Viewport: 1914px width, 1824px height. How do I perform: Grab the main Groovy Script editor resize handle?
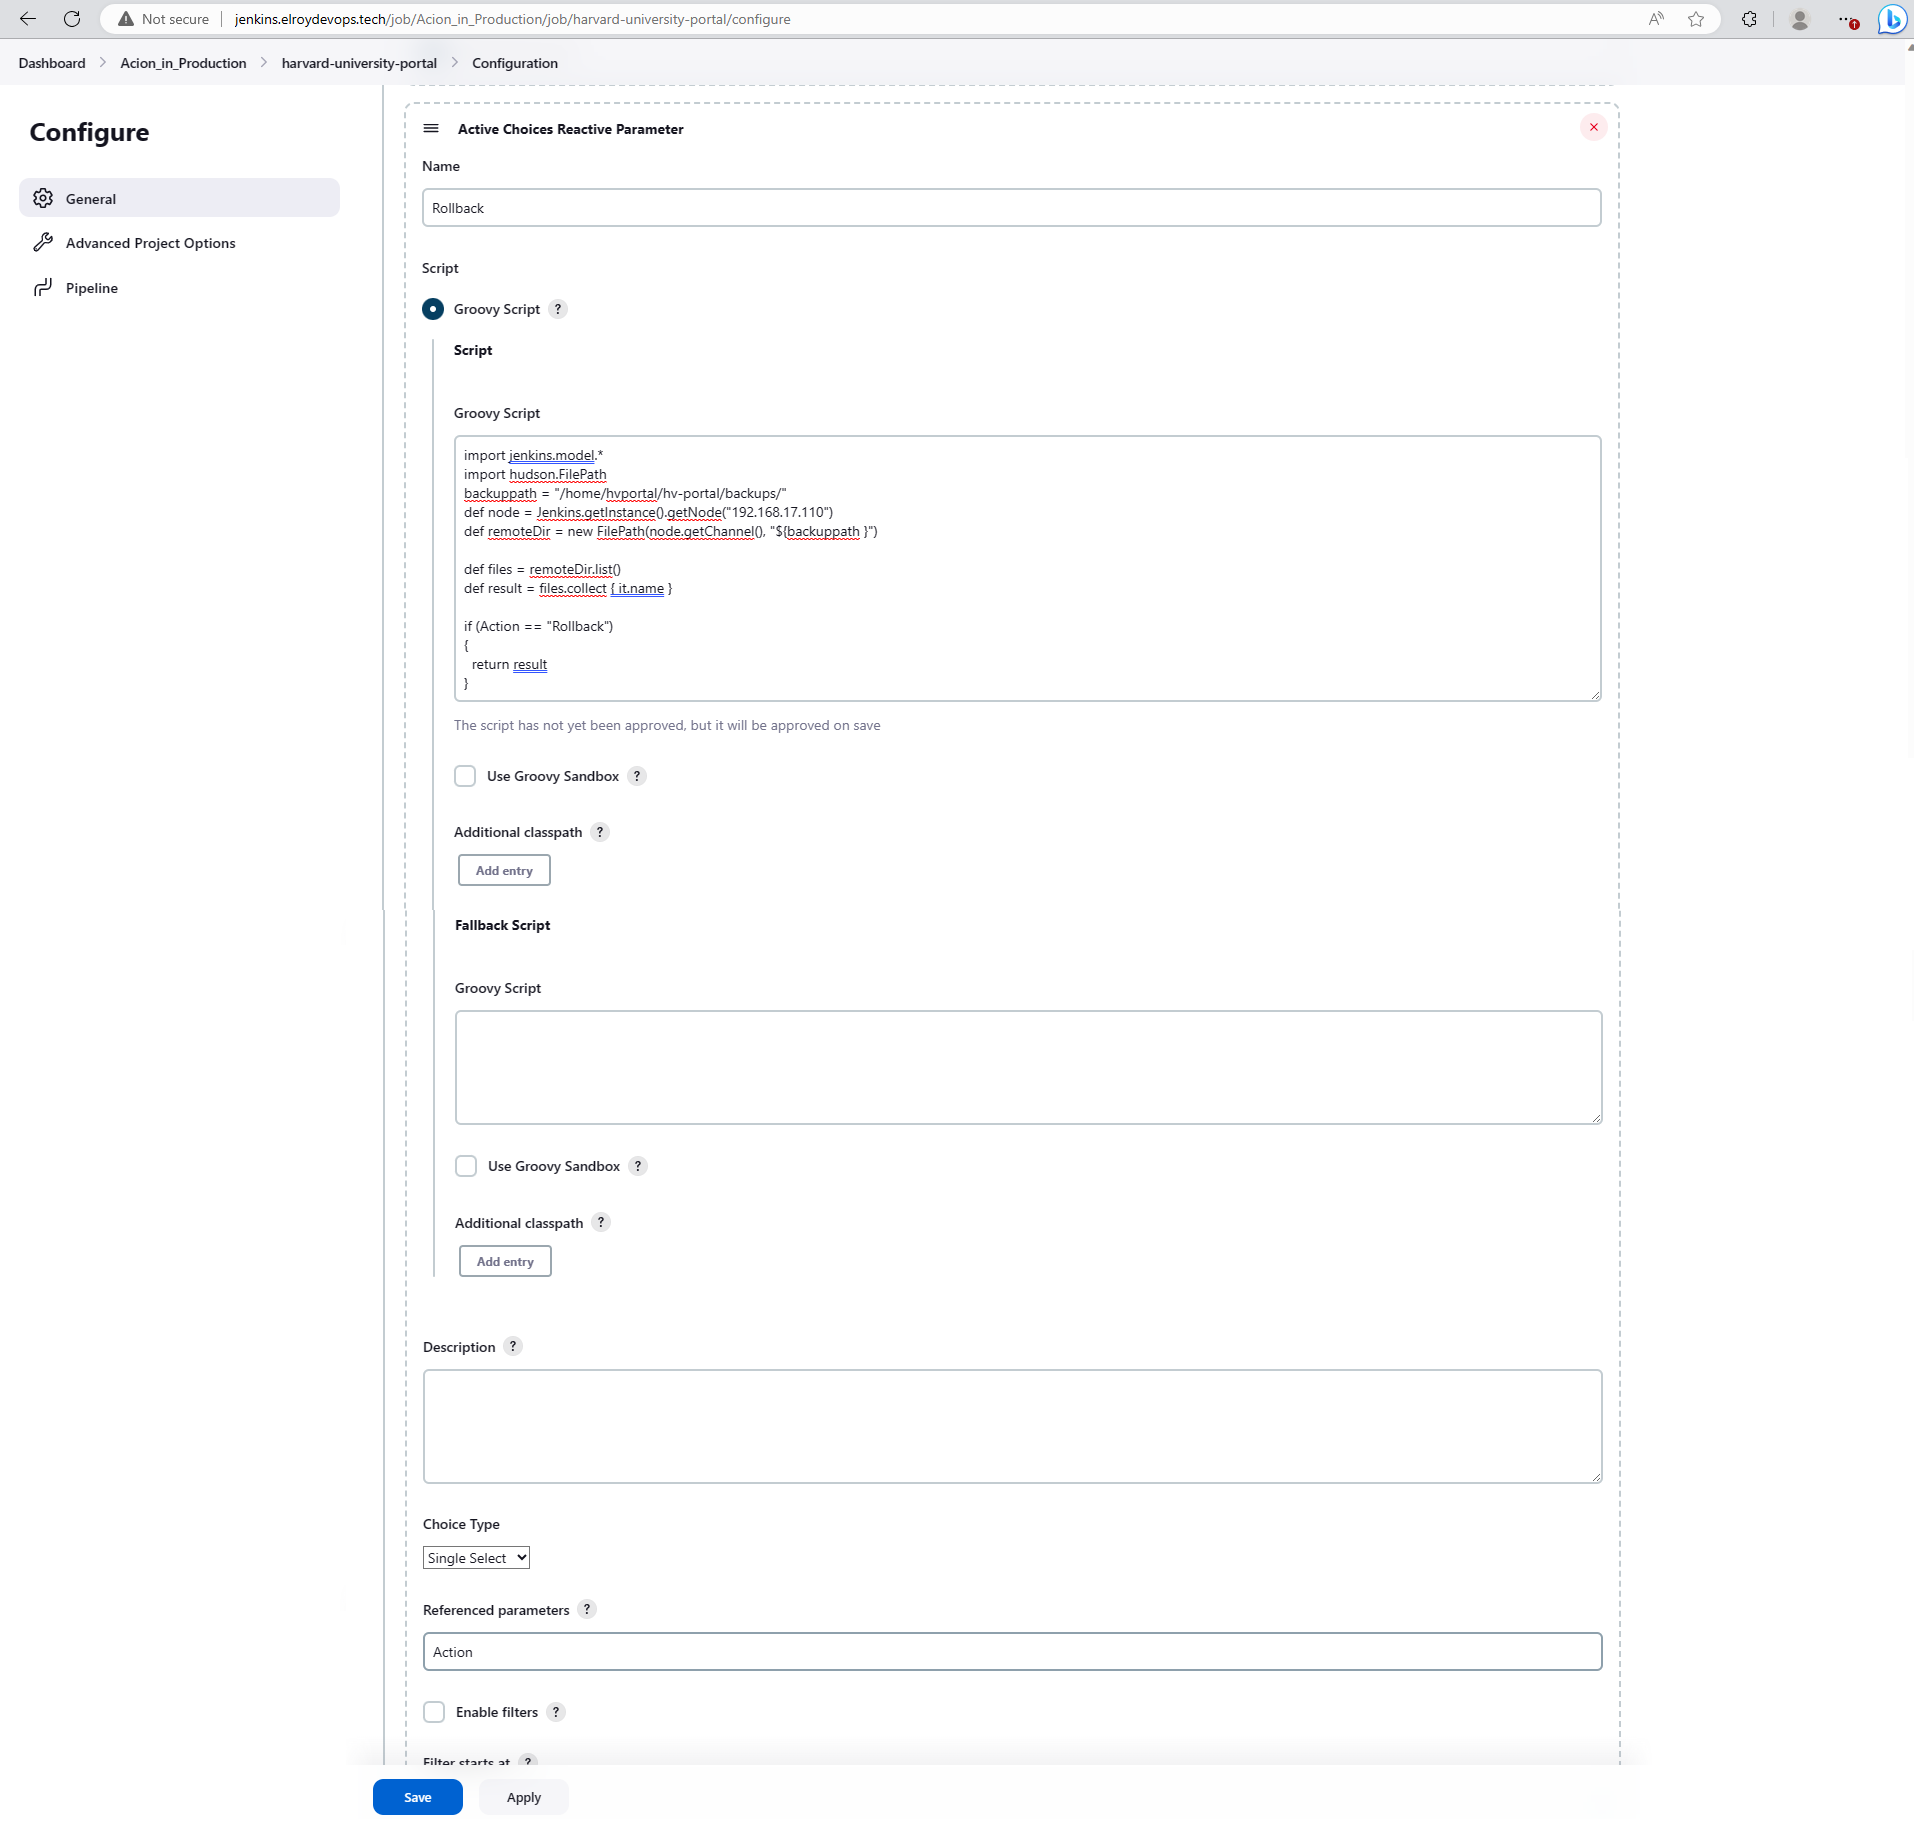tap(1595, 695)
